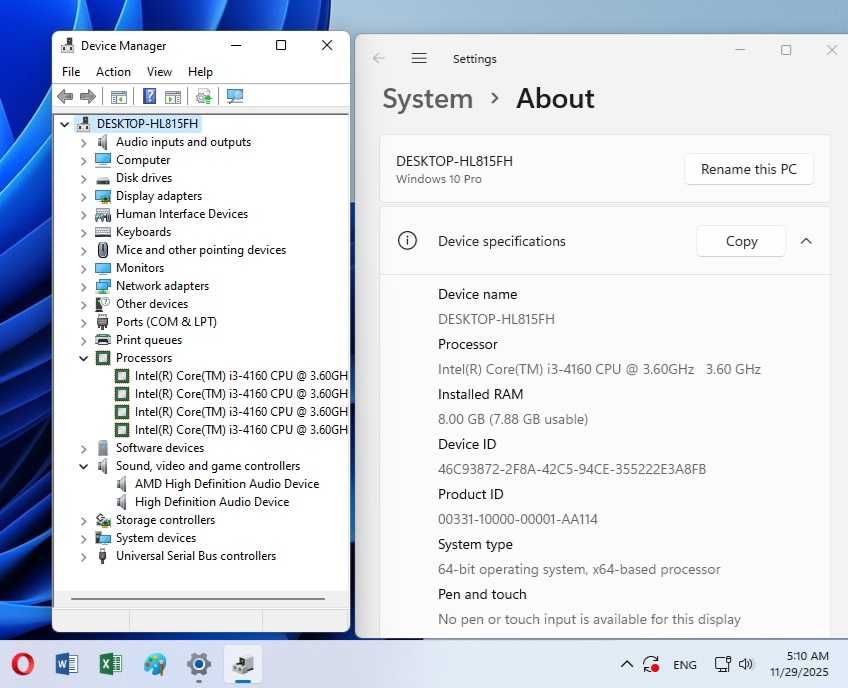Open the Action menu
The image size is (848, 688).
tap(113, 72)
